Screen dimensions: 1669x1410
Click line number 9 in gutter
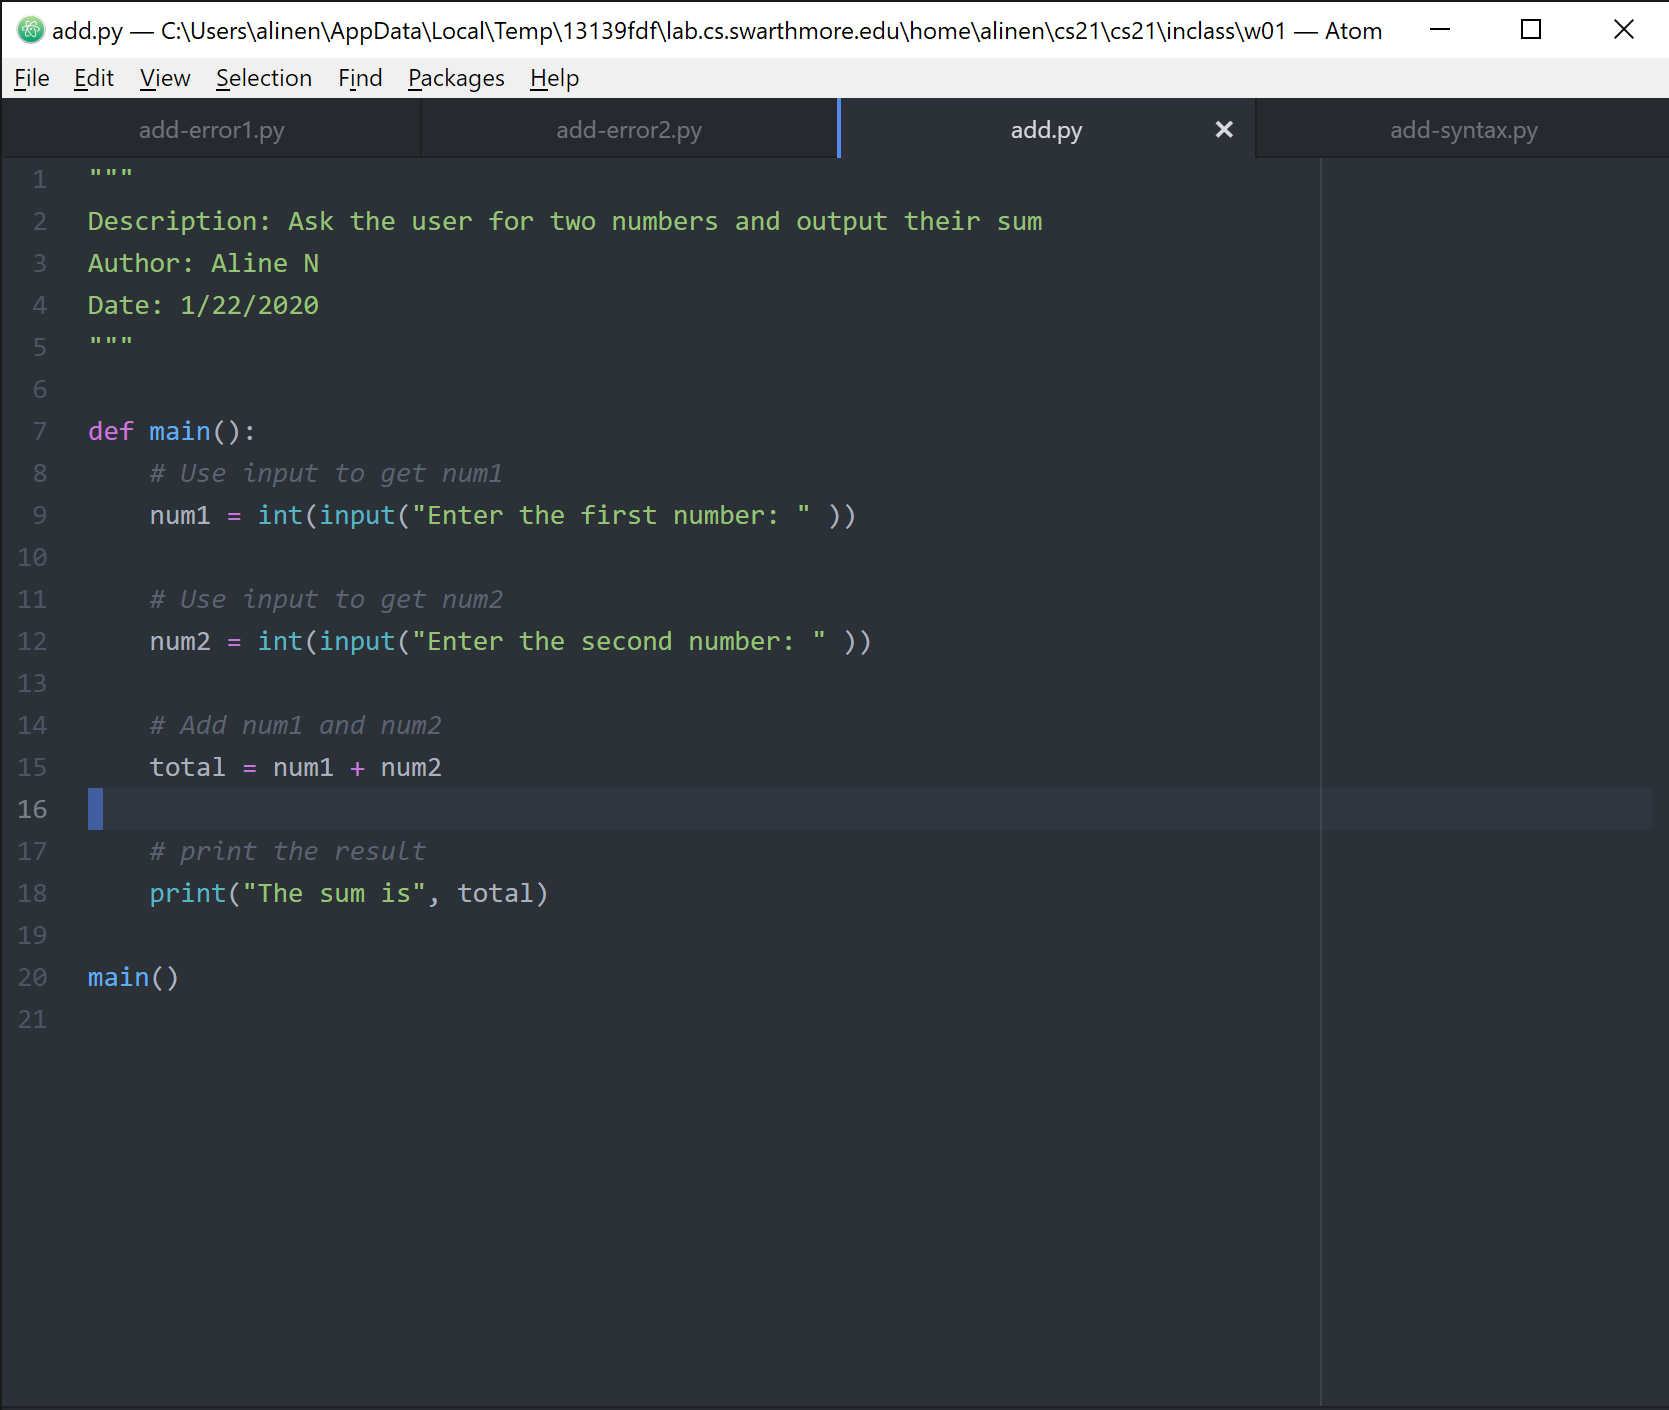tap(39, 516)
